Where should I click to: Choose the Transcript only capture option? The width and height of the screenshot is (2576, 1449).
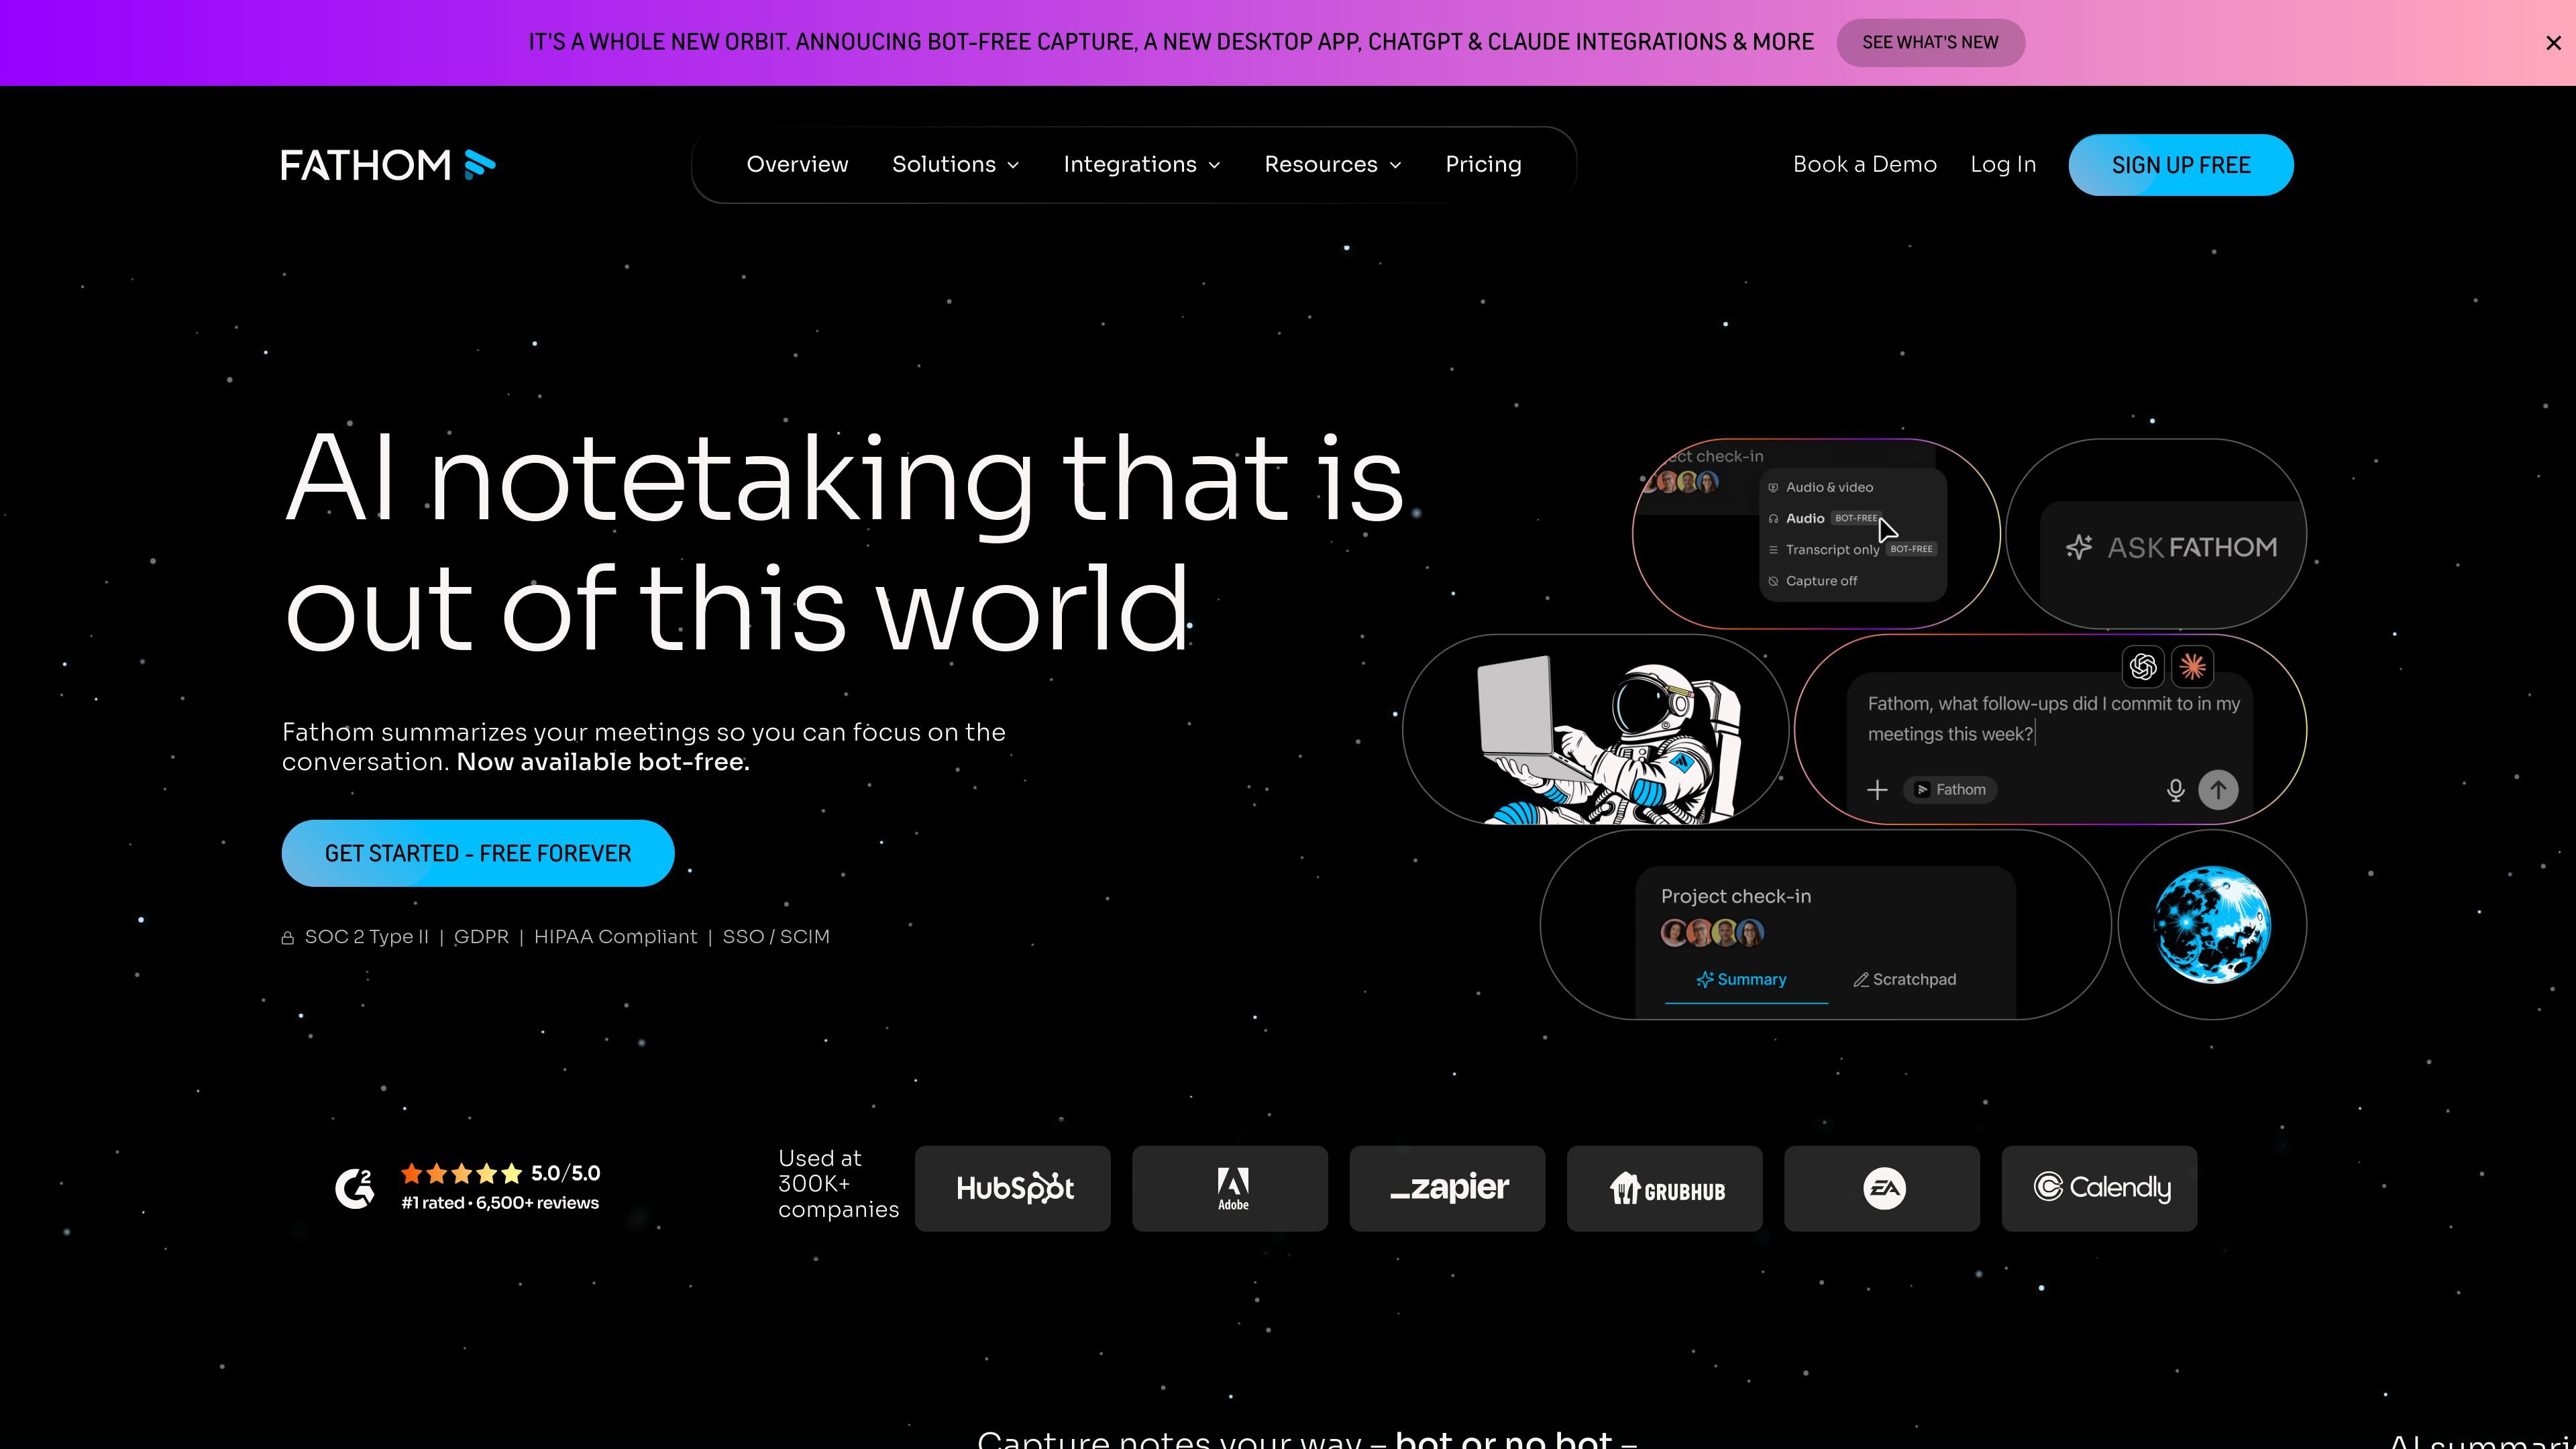[x=1852, y=549]
